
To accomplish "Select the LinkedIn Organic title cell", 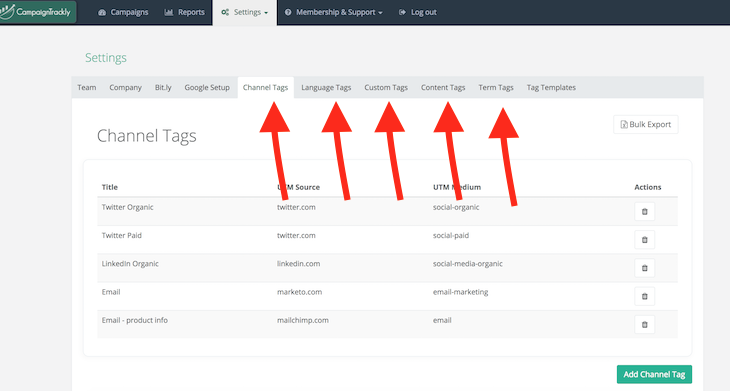I will point(130,263).
